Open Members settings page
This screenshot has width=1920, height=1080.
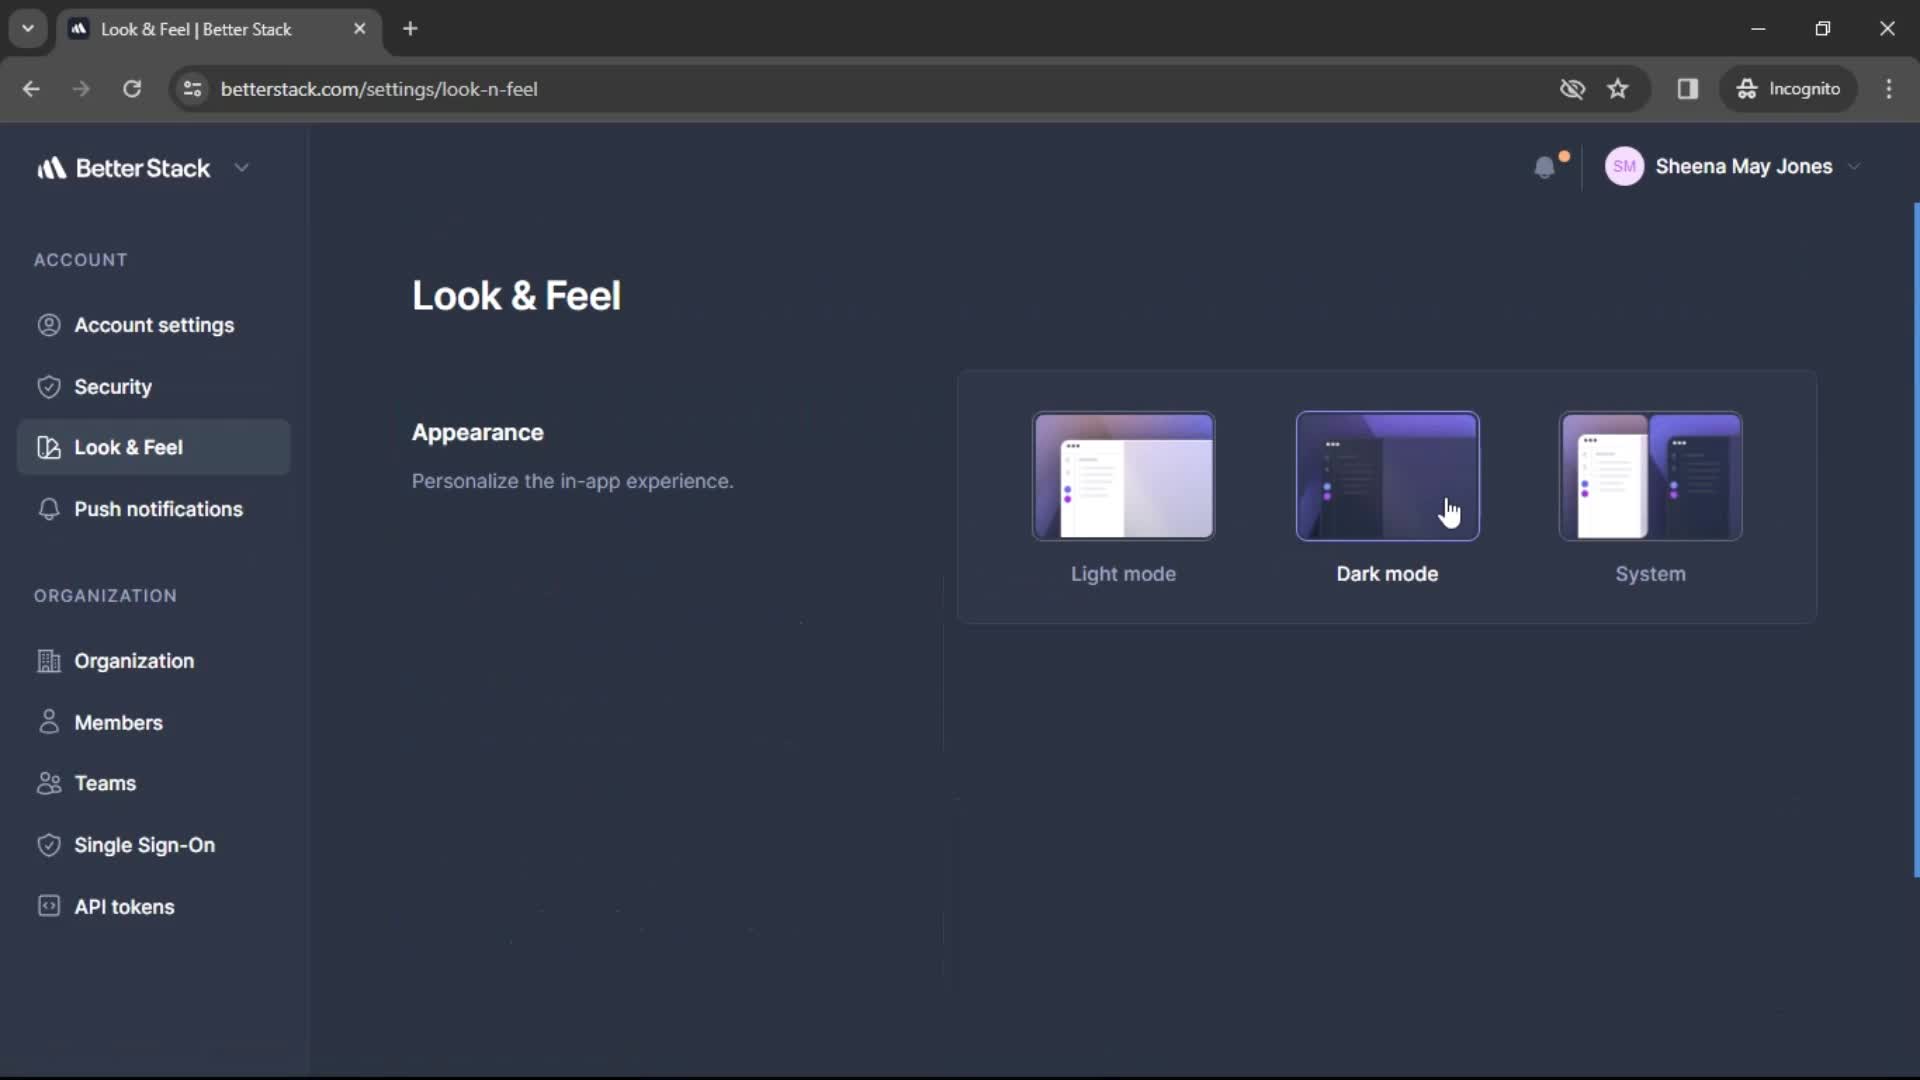[117, 723]
